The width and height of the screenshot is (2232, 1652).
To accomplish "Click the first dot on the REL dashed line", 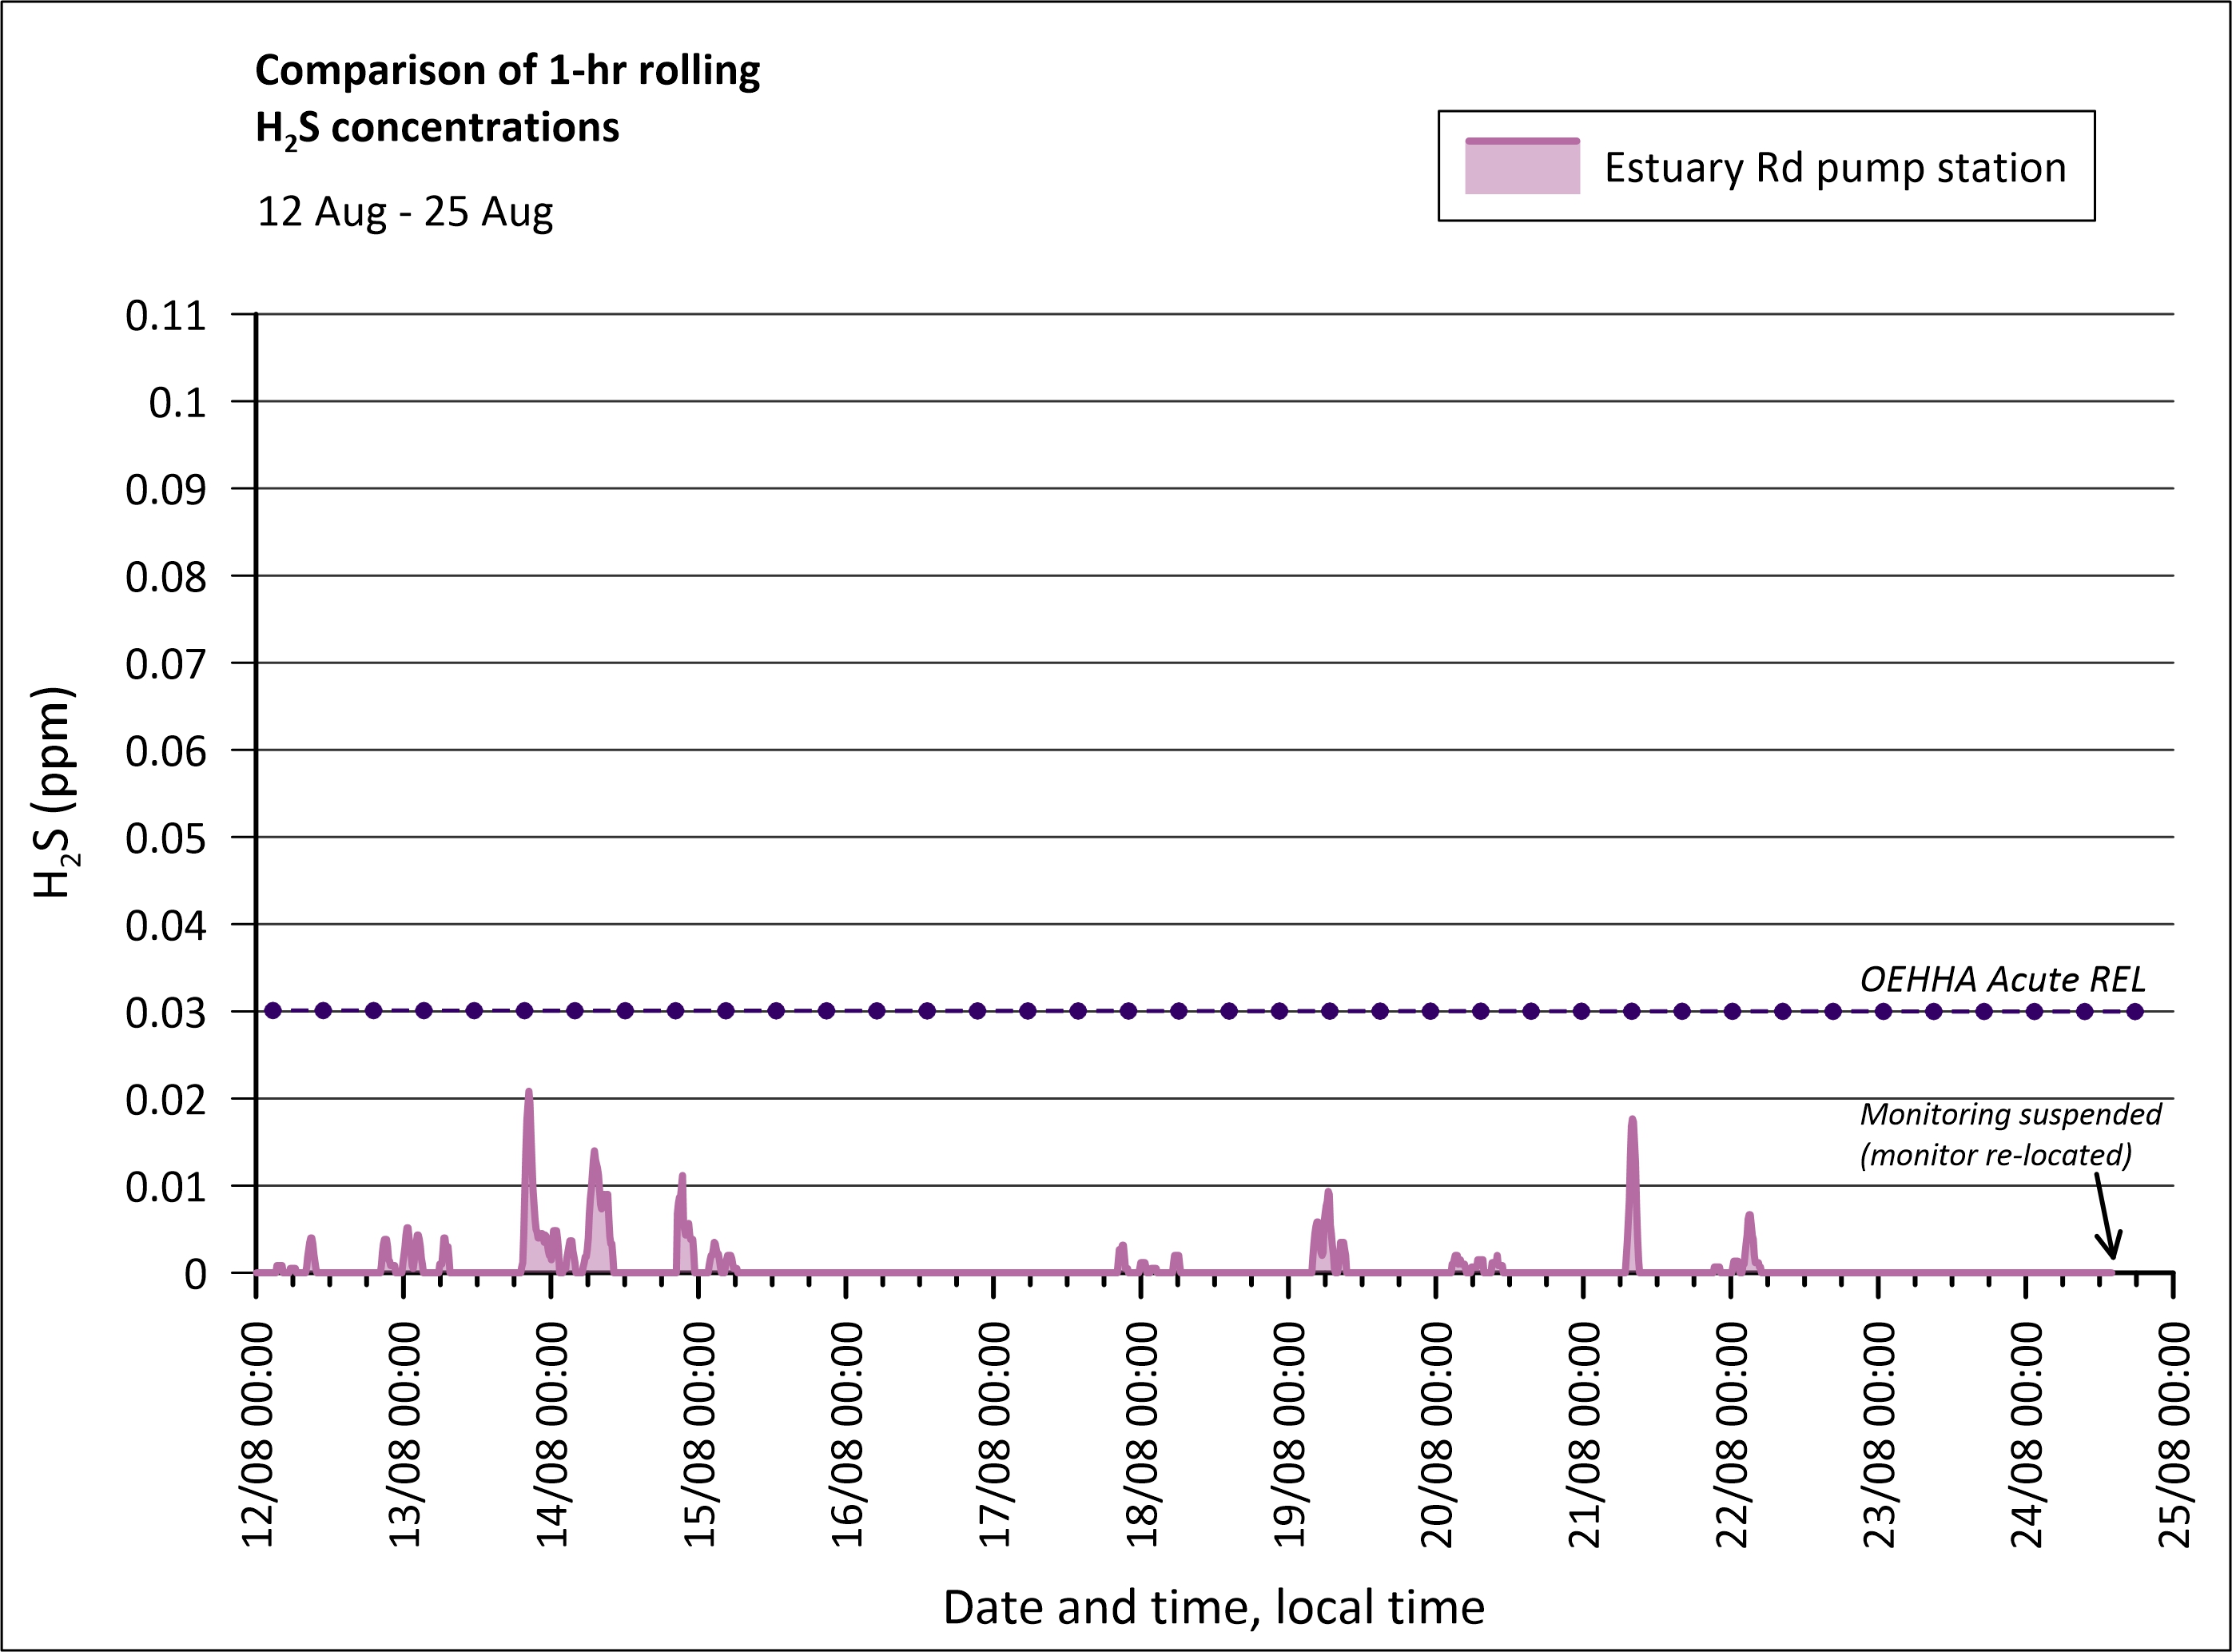I will 273,1011.
